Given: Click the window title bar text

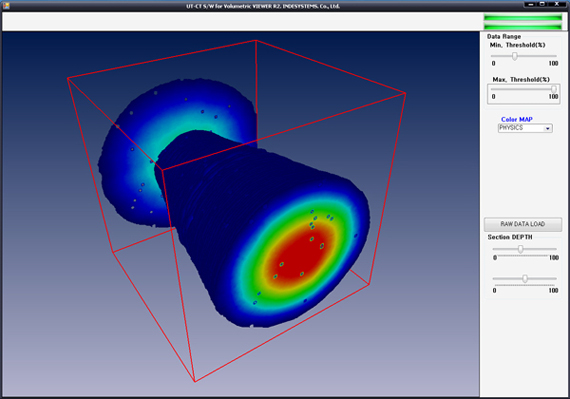Looking at the screenshot, I should pyautogui.click(x=263, y=6).
